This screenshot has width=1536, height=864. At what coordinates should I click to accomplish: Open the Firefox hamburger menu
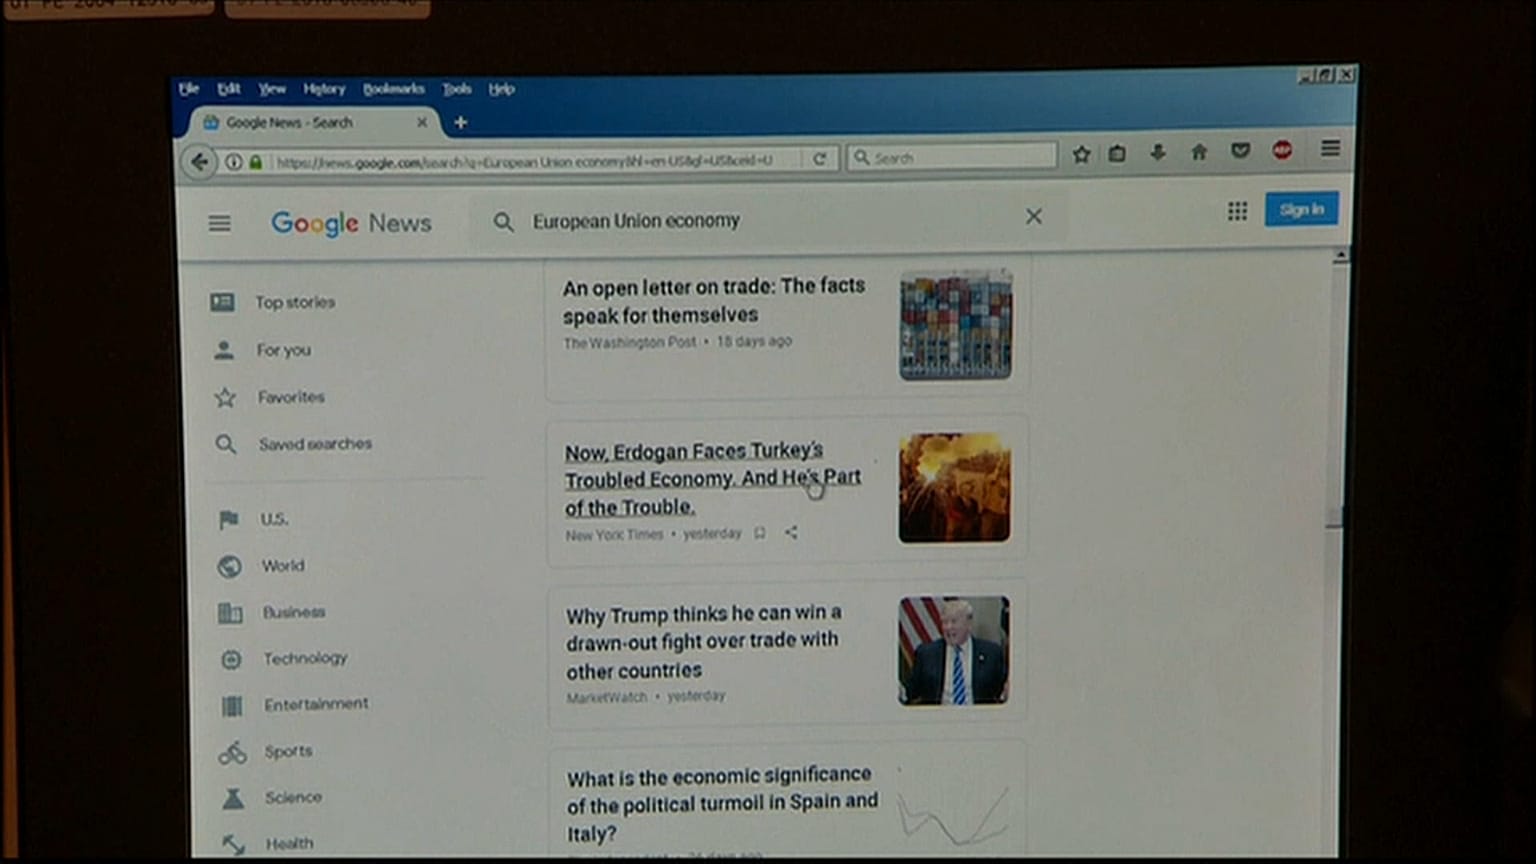(x=1330, y=148)
